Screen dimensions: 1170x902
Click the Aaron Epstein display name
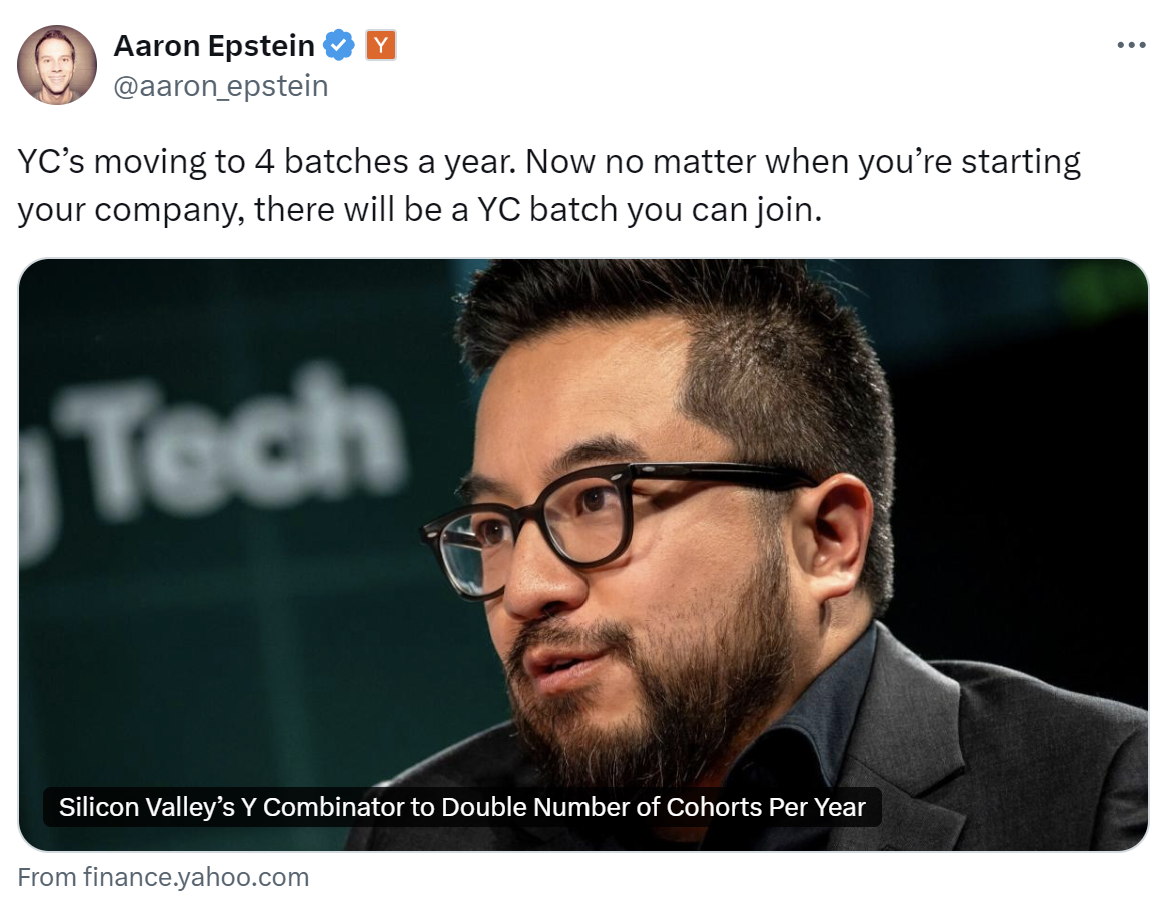(x=214, y=45)
